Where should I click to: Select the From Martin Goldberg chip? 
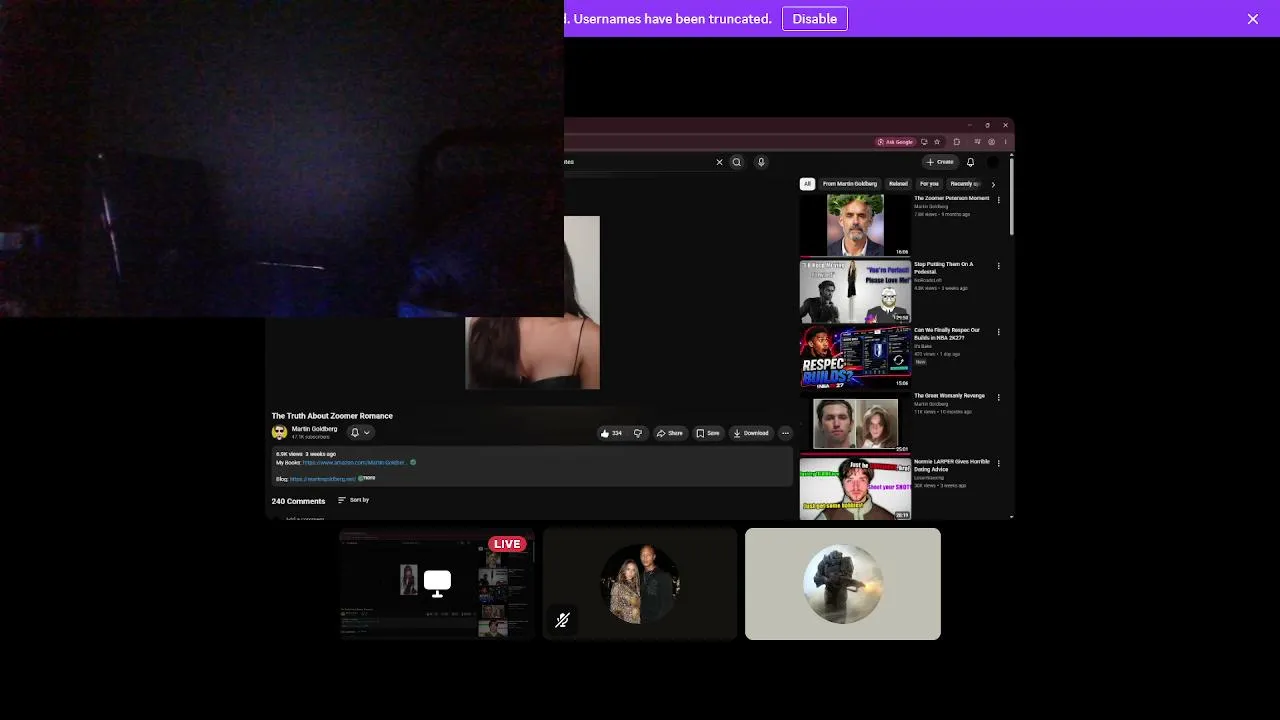tap(850, 184)
